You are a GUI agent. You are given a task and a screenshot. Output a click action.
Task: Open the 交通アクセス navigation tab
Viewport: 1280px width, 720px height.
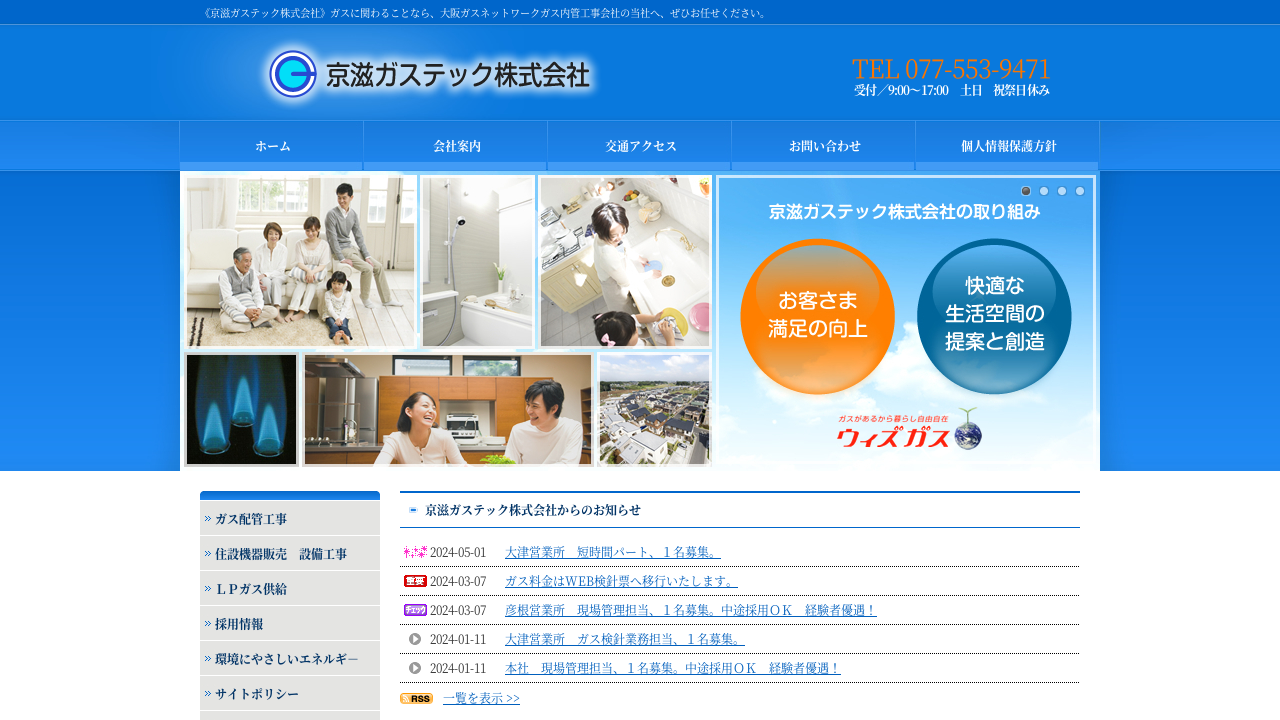tap(640, 146)
